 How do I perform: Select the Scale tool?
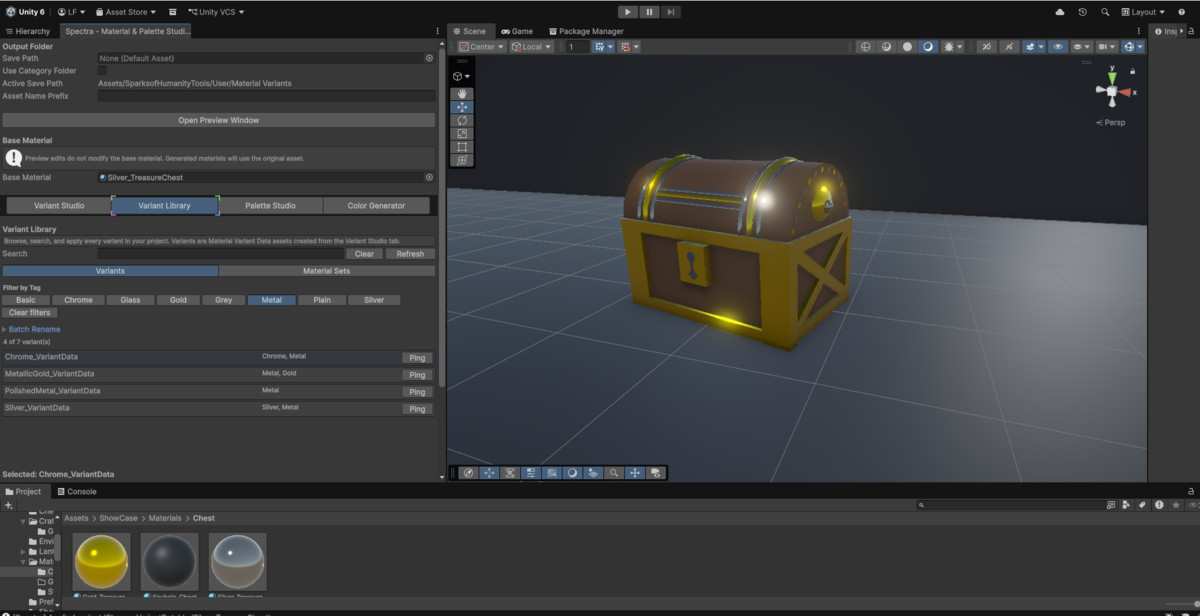462,133
